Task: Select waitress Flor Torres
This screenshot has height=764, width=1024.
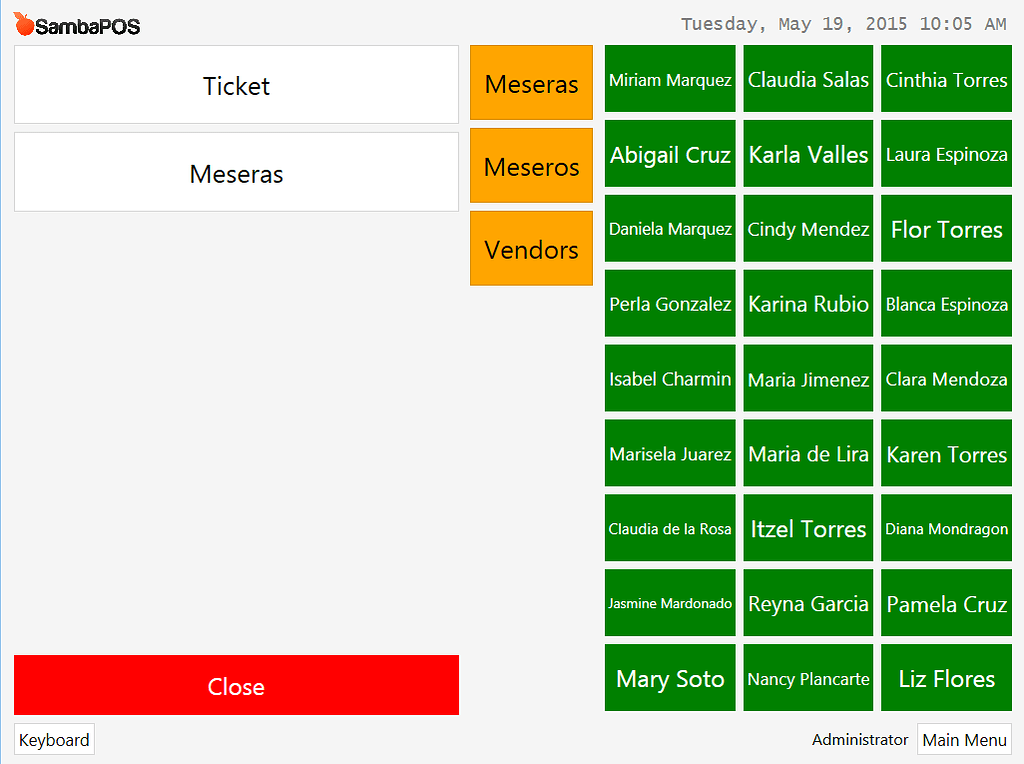Action: tap(945, 228)
